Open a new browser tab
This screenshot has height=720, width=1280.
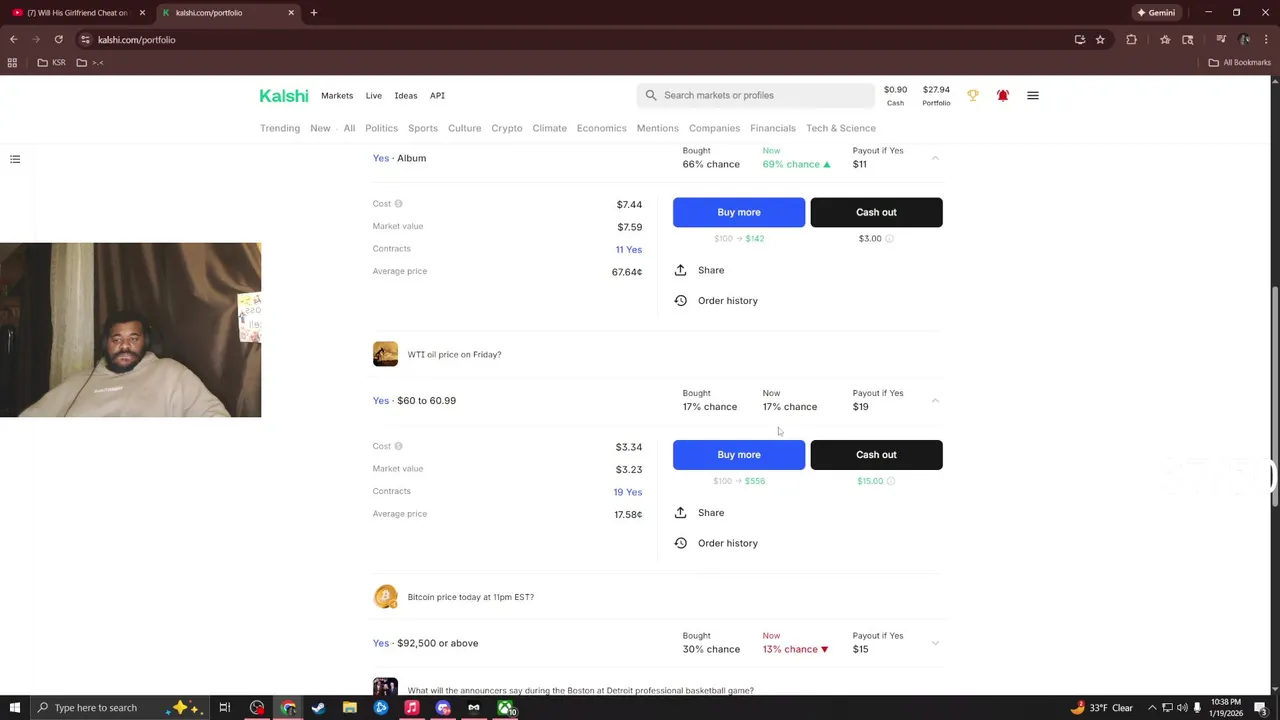(314, 13)
